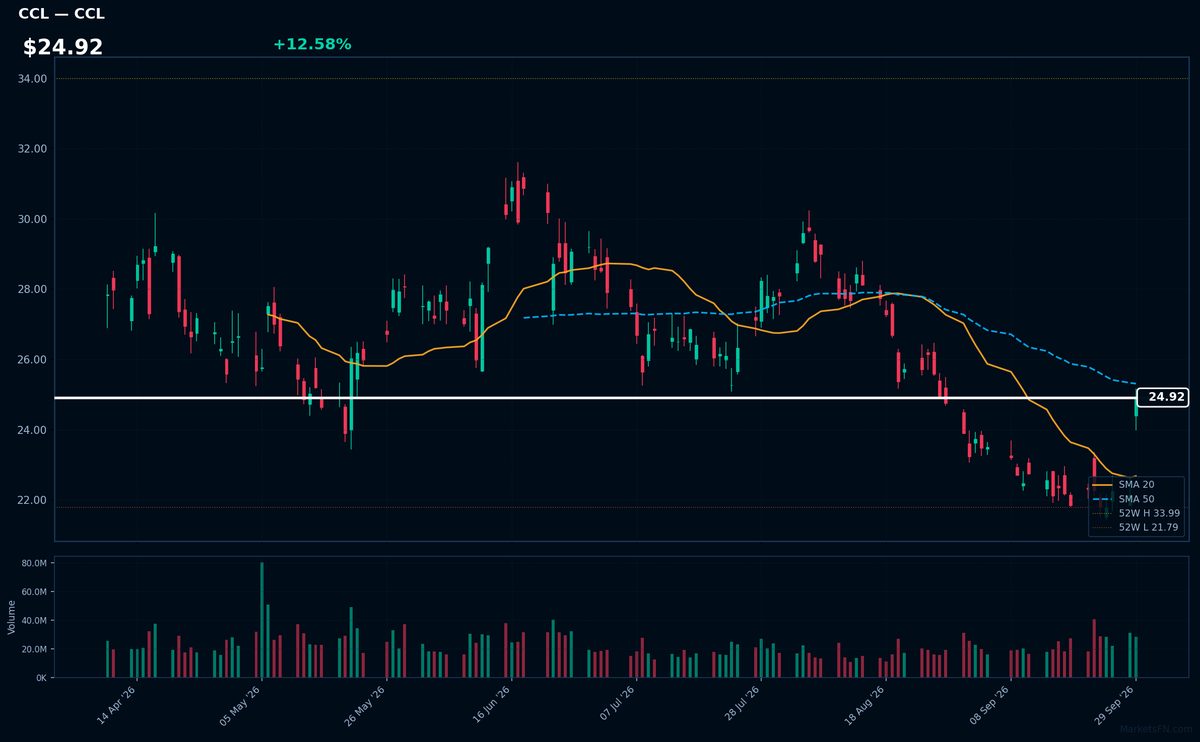1200x742 pixels.
Task: Click the $24.92 current price header
Action: click(x=63, y=47)
